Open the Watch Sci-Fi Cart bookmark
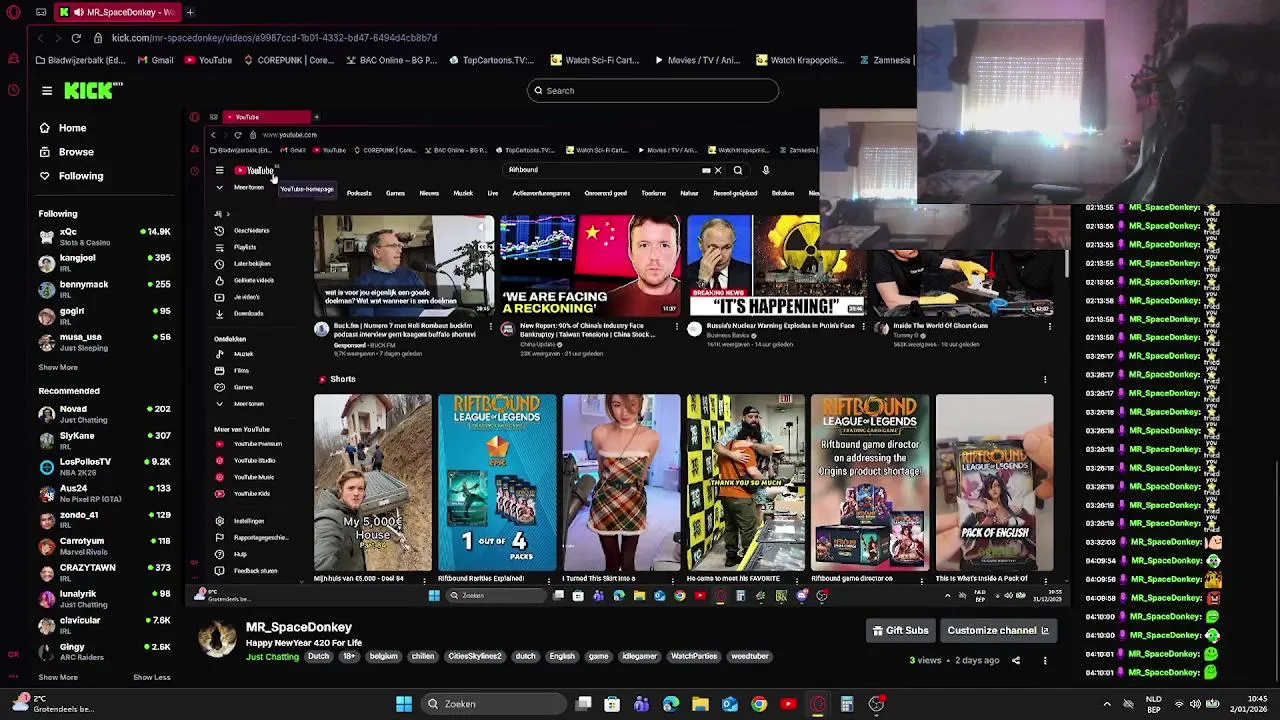The width and height of the screenshot is (1280, 720). pos(594,60)
